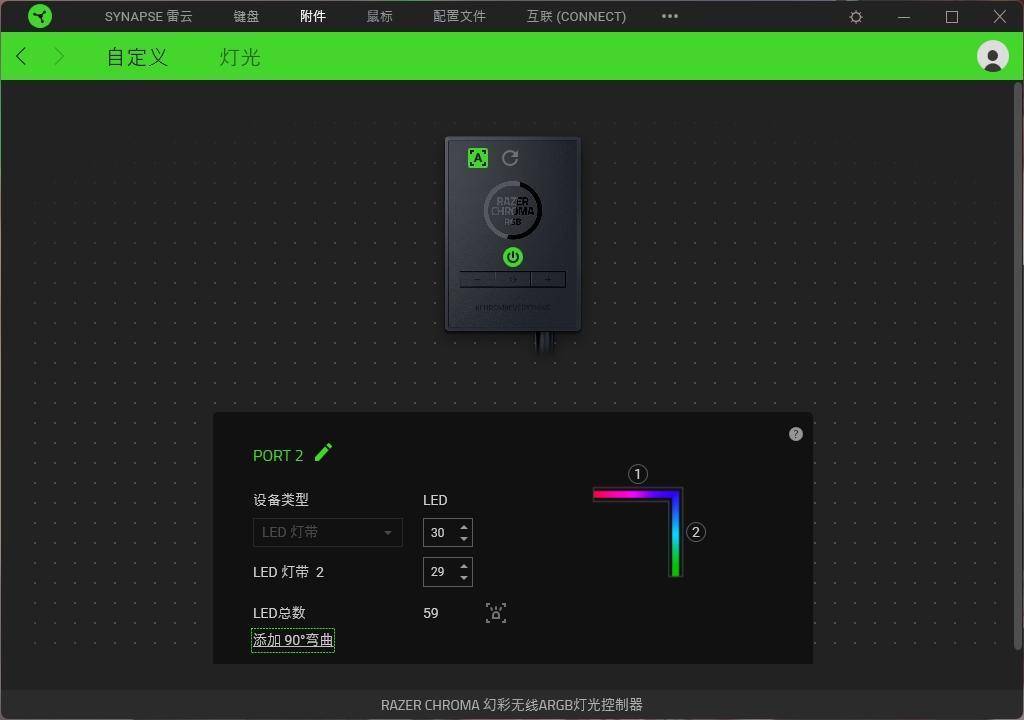This screenshot has height=720, width=1024.
Task: Click the 添加 90°弯曲 link
Action: point(293,640)
